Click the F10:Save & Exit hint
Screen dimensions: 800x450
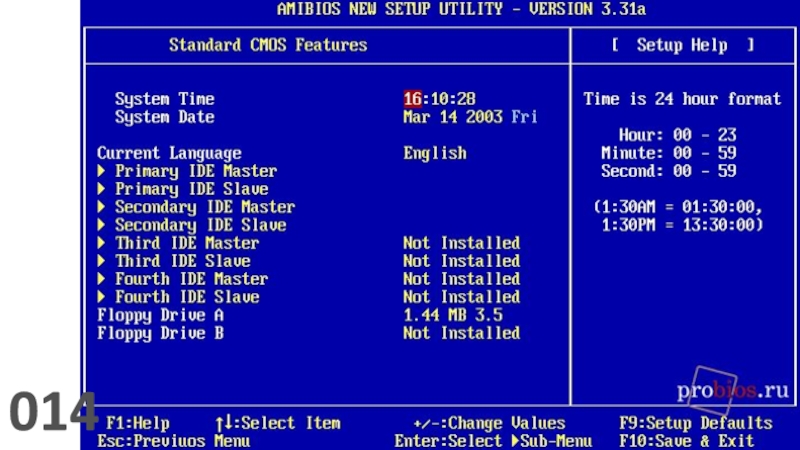point(687,441)
